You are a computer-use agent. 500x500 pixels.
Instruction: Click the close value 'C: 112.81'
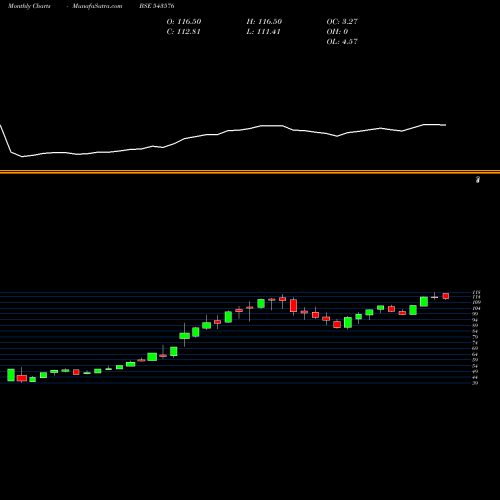pyautogui.click(x=183, y=32)
